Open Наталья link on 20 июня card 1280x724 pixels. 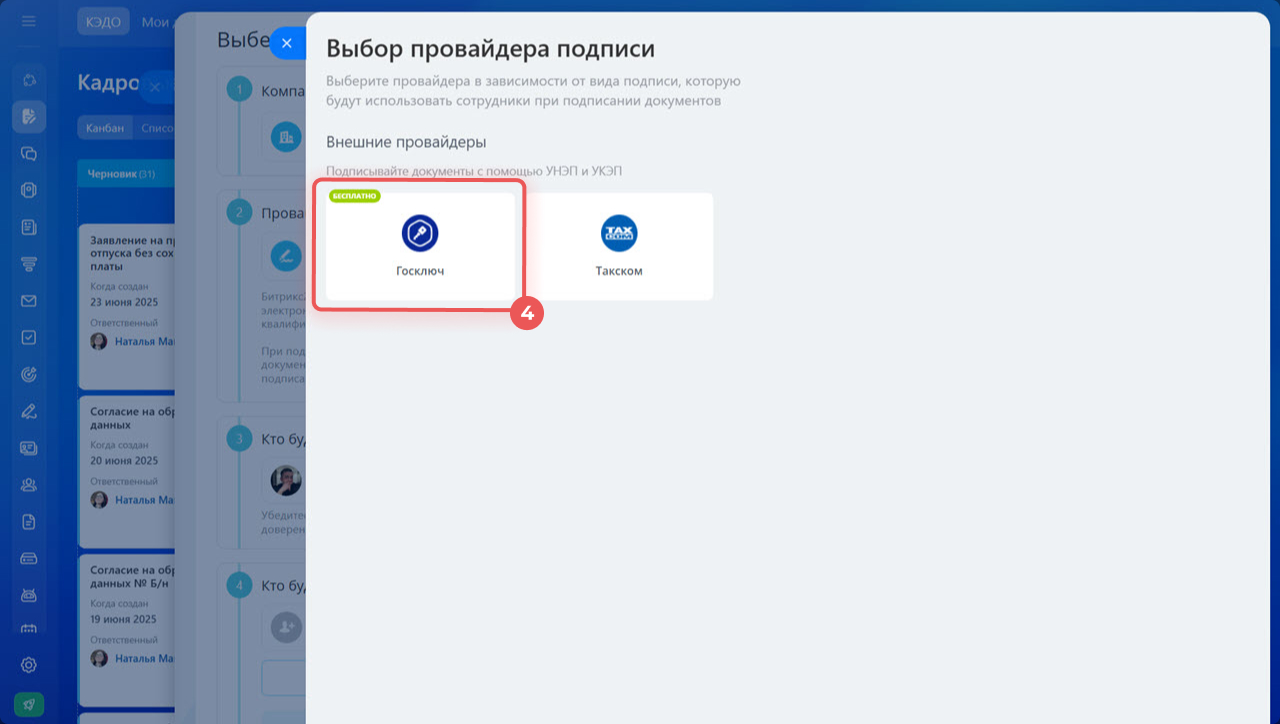[145, 500]
